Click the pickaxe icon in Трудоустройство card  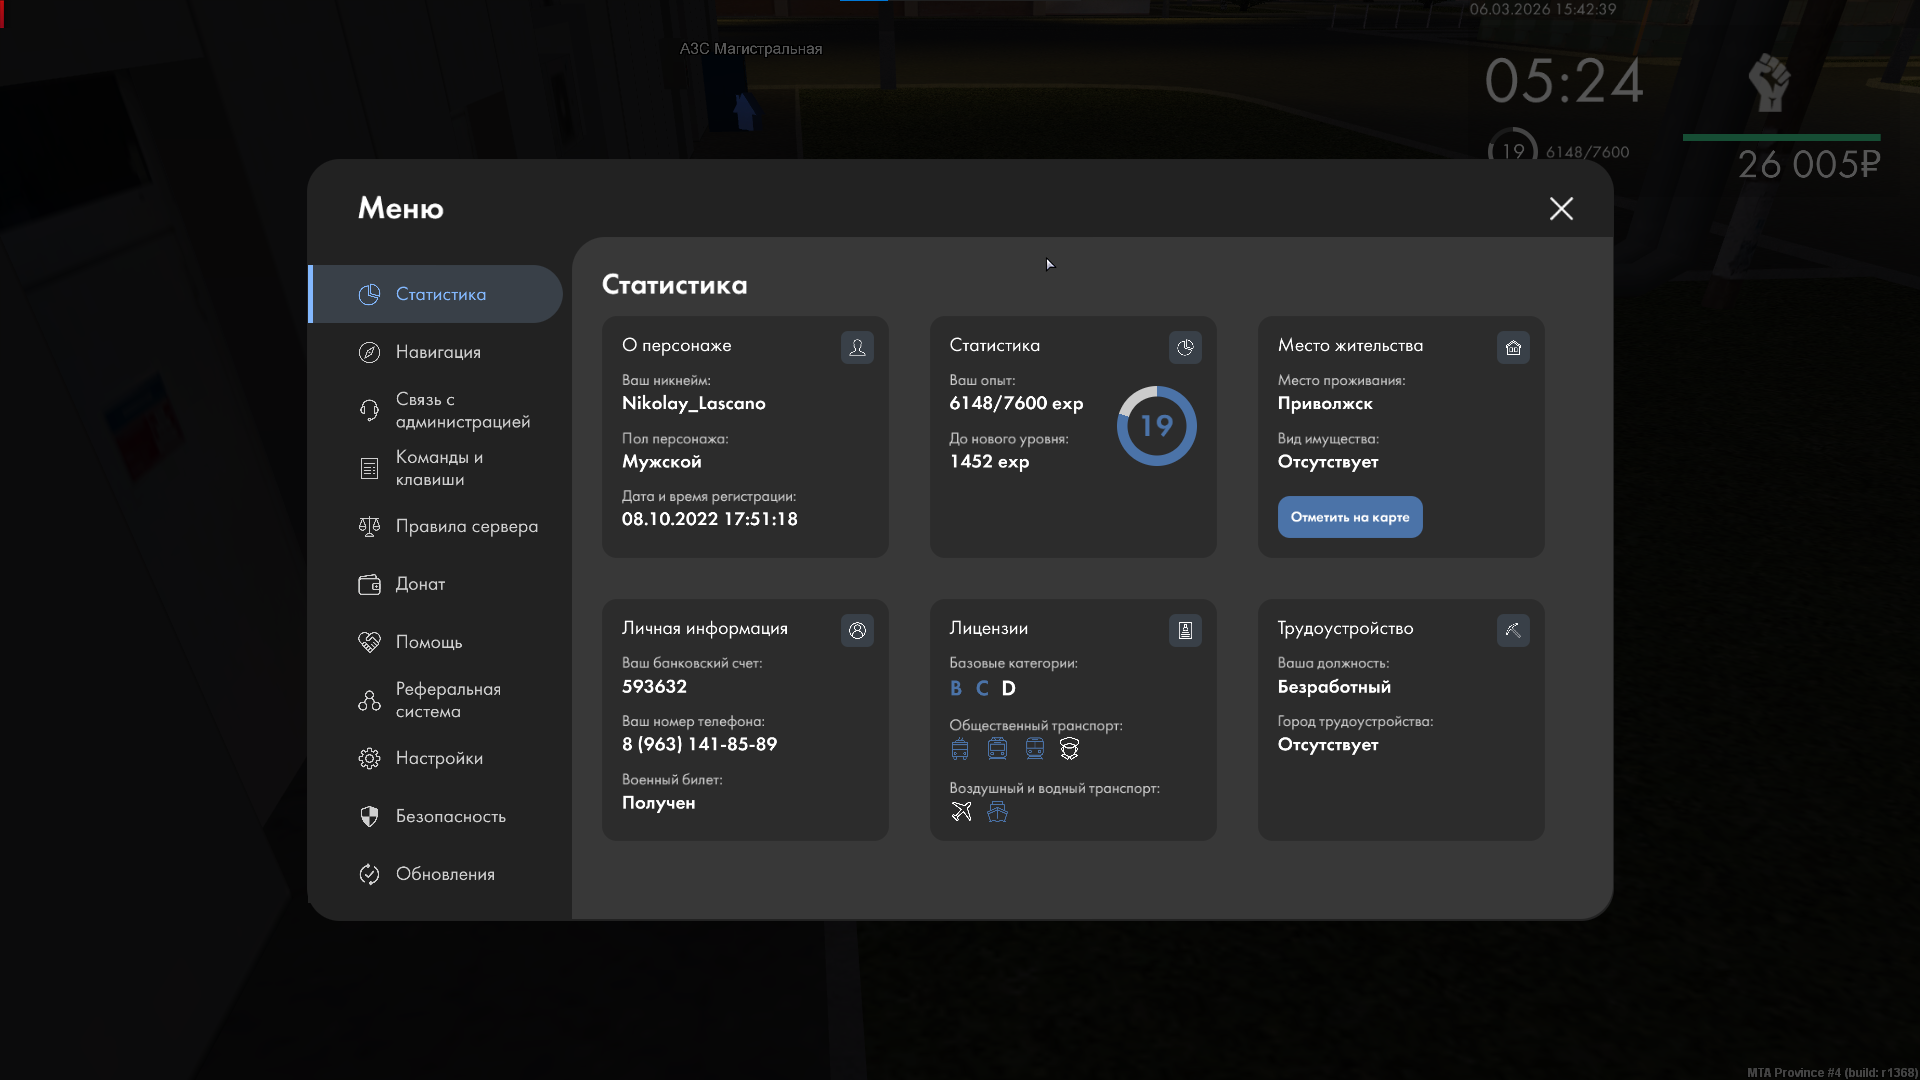pos(1513,630)
